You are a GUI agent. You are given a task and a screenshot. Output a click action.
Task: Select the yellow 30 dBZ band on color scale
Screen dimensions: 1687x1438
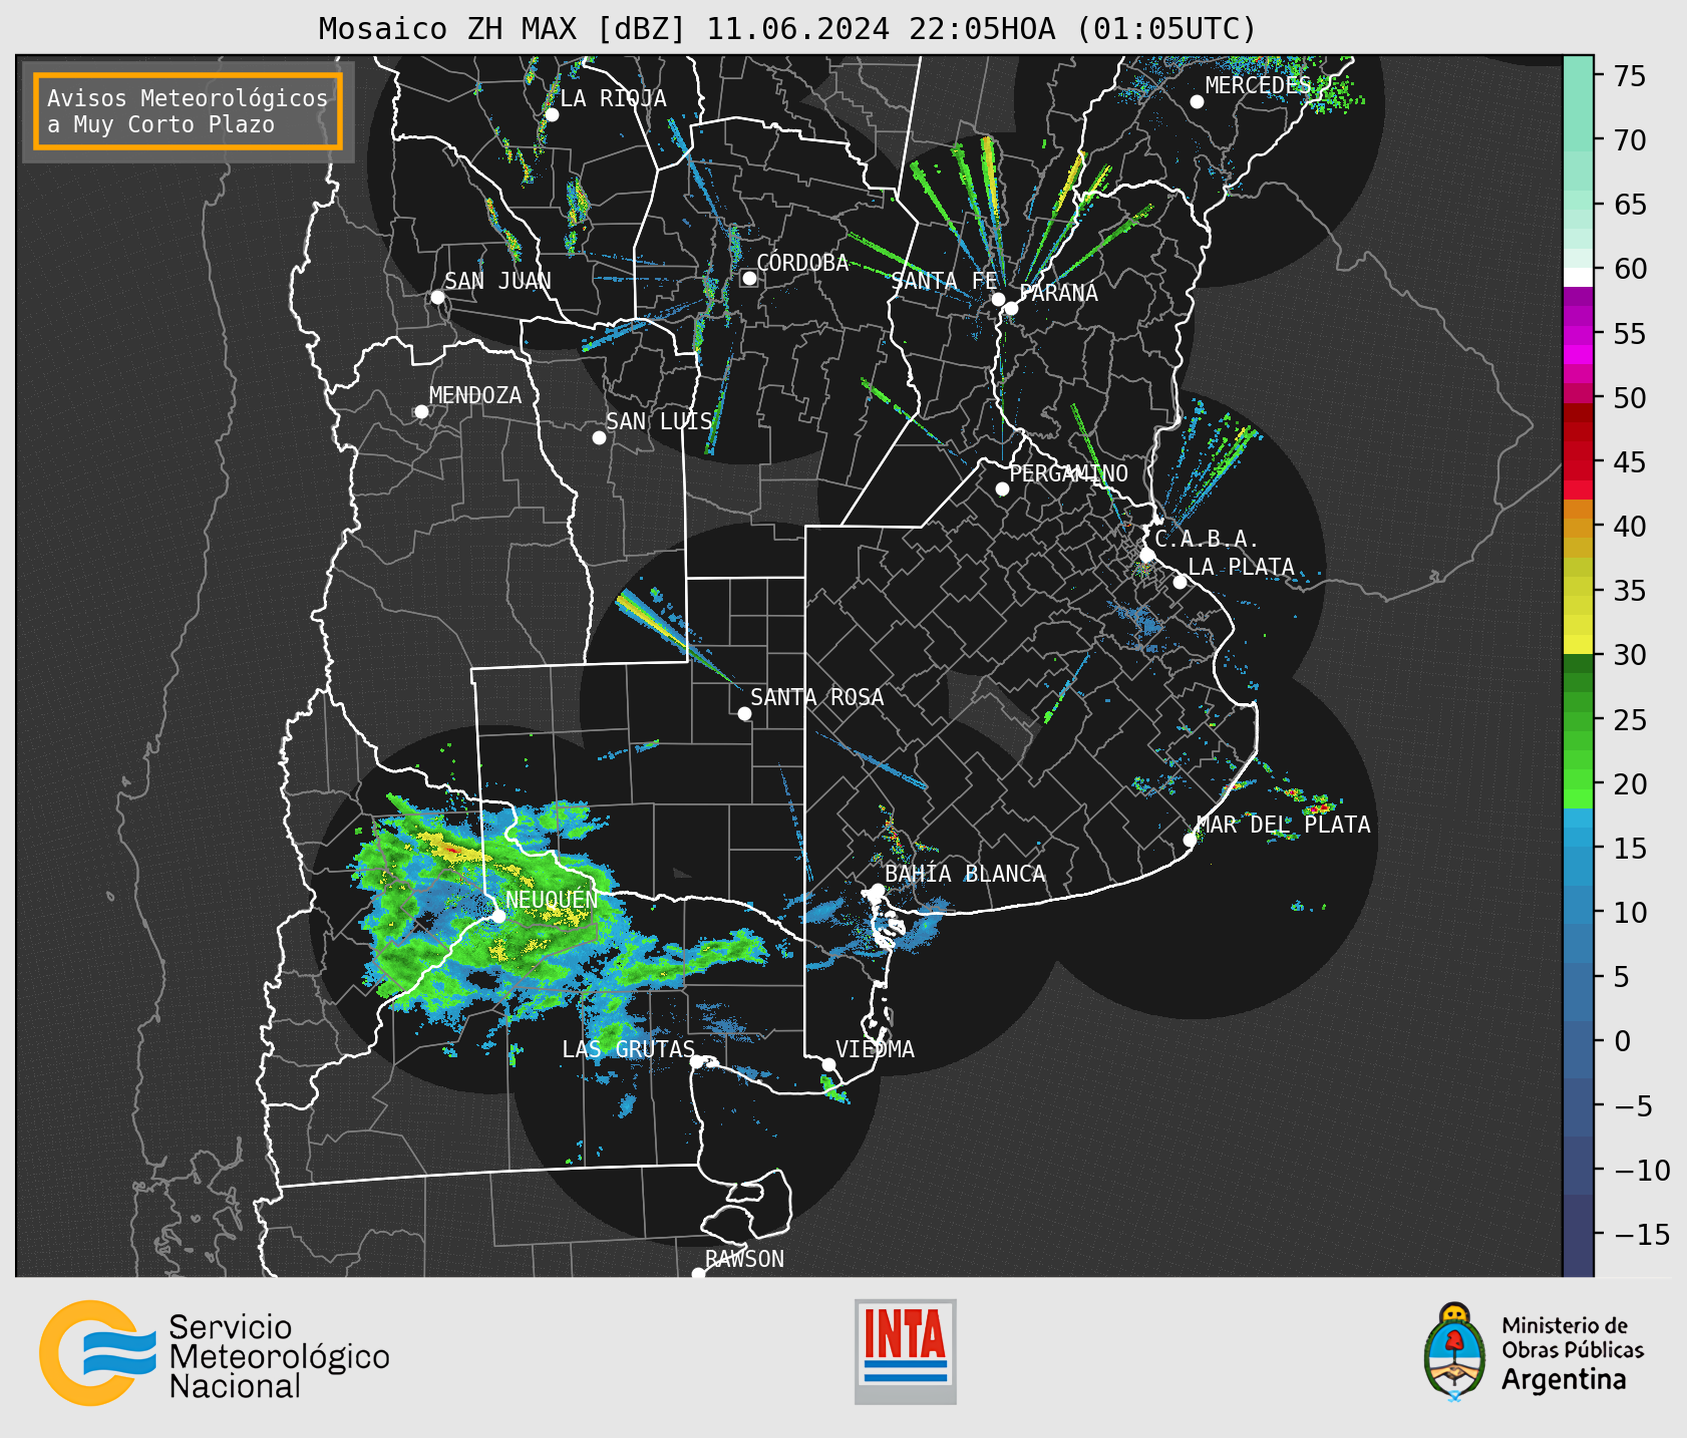coord(1578,645)
